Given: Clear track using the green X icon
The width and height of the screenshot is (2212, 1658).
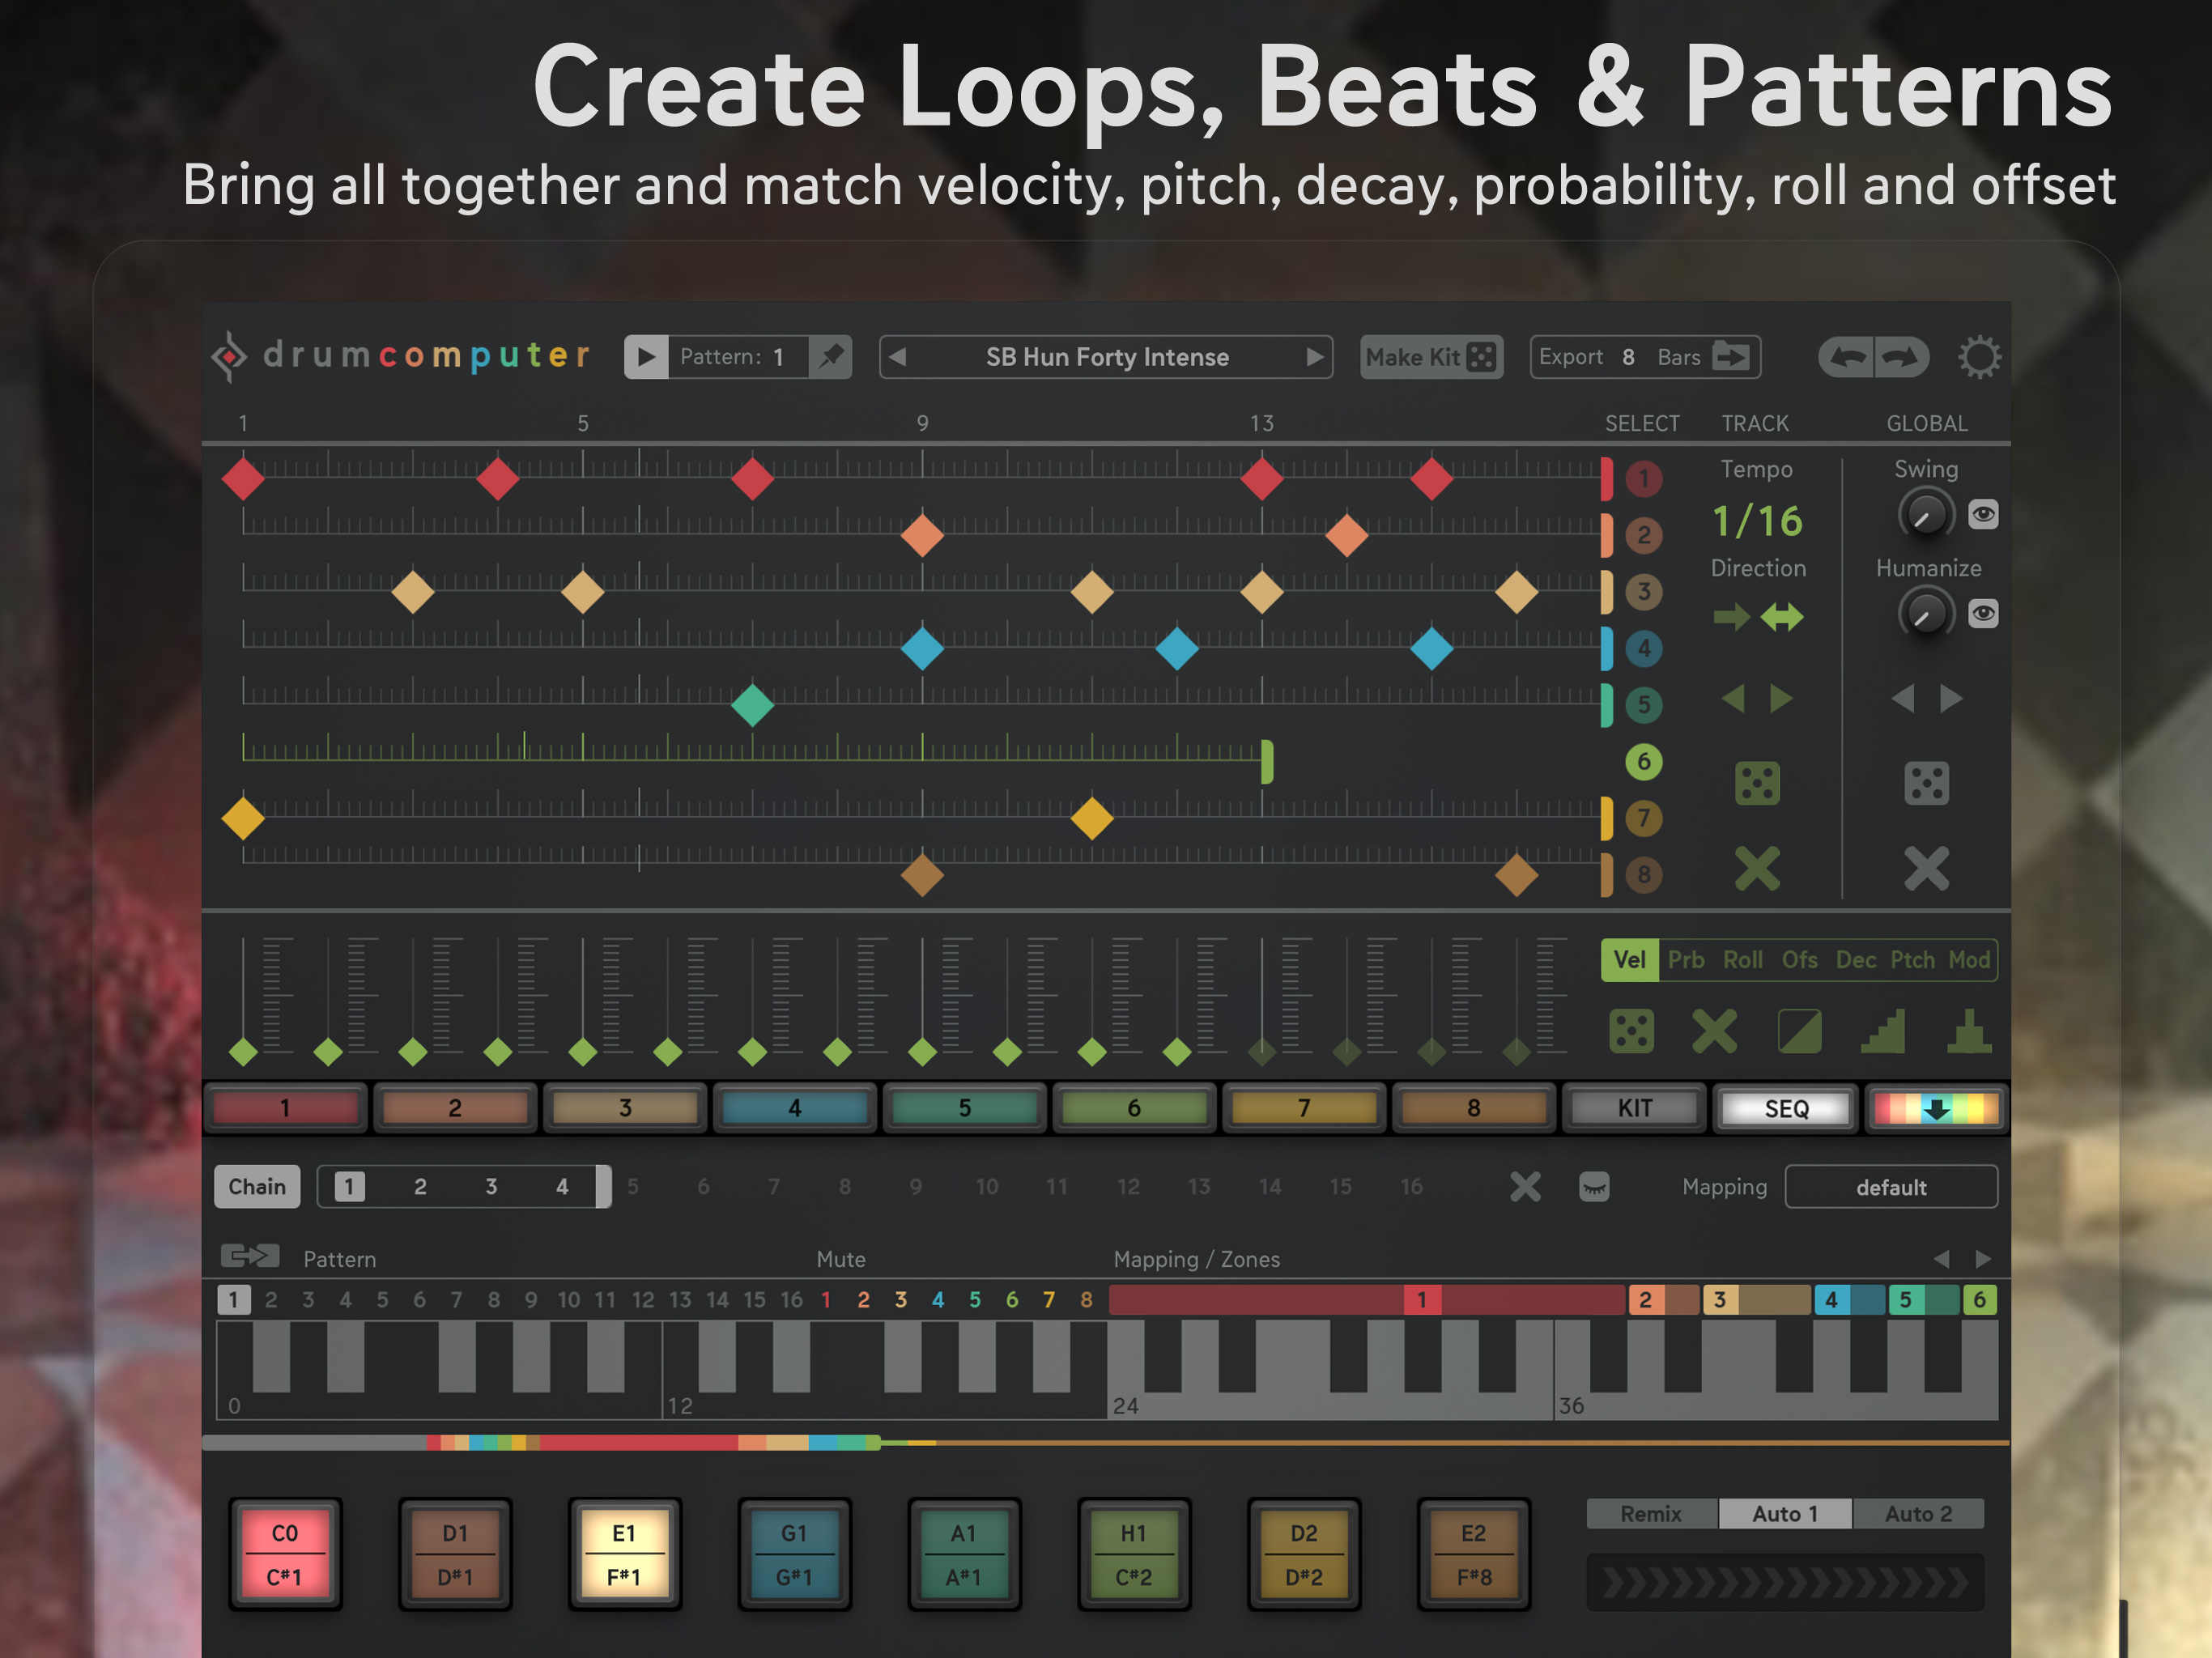Looking at the screenshot, I should click(1757, 868).
